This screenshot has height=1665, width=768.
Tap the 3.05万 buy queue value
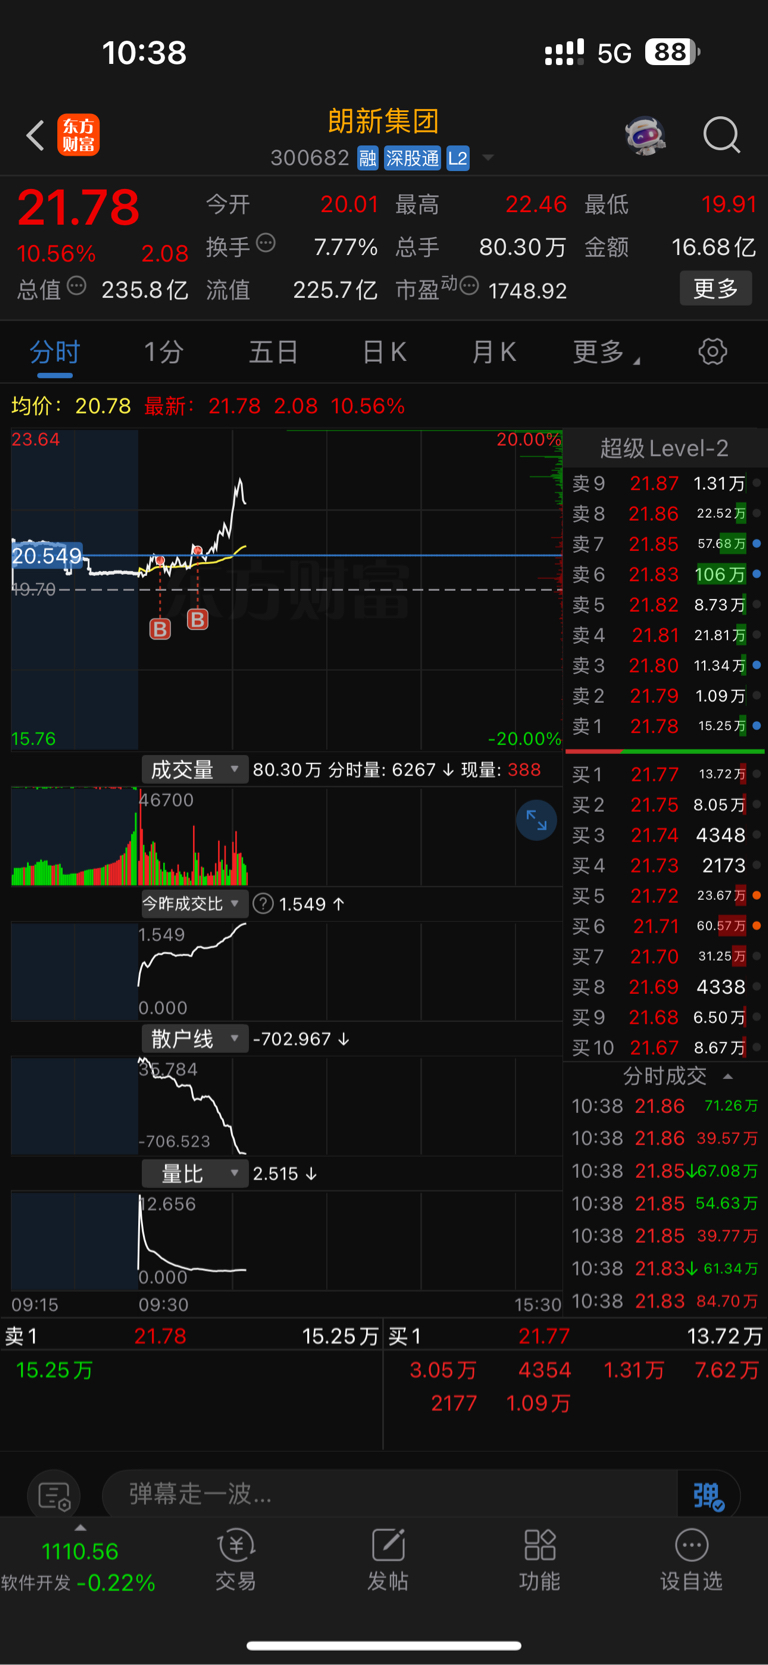click(443, 1370)
